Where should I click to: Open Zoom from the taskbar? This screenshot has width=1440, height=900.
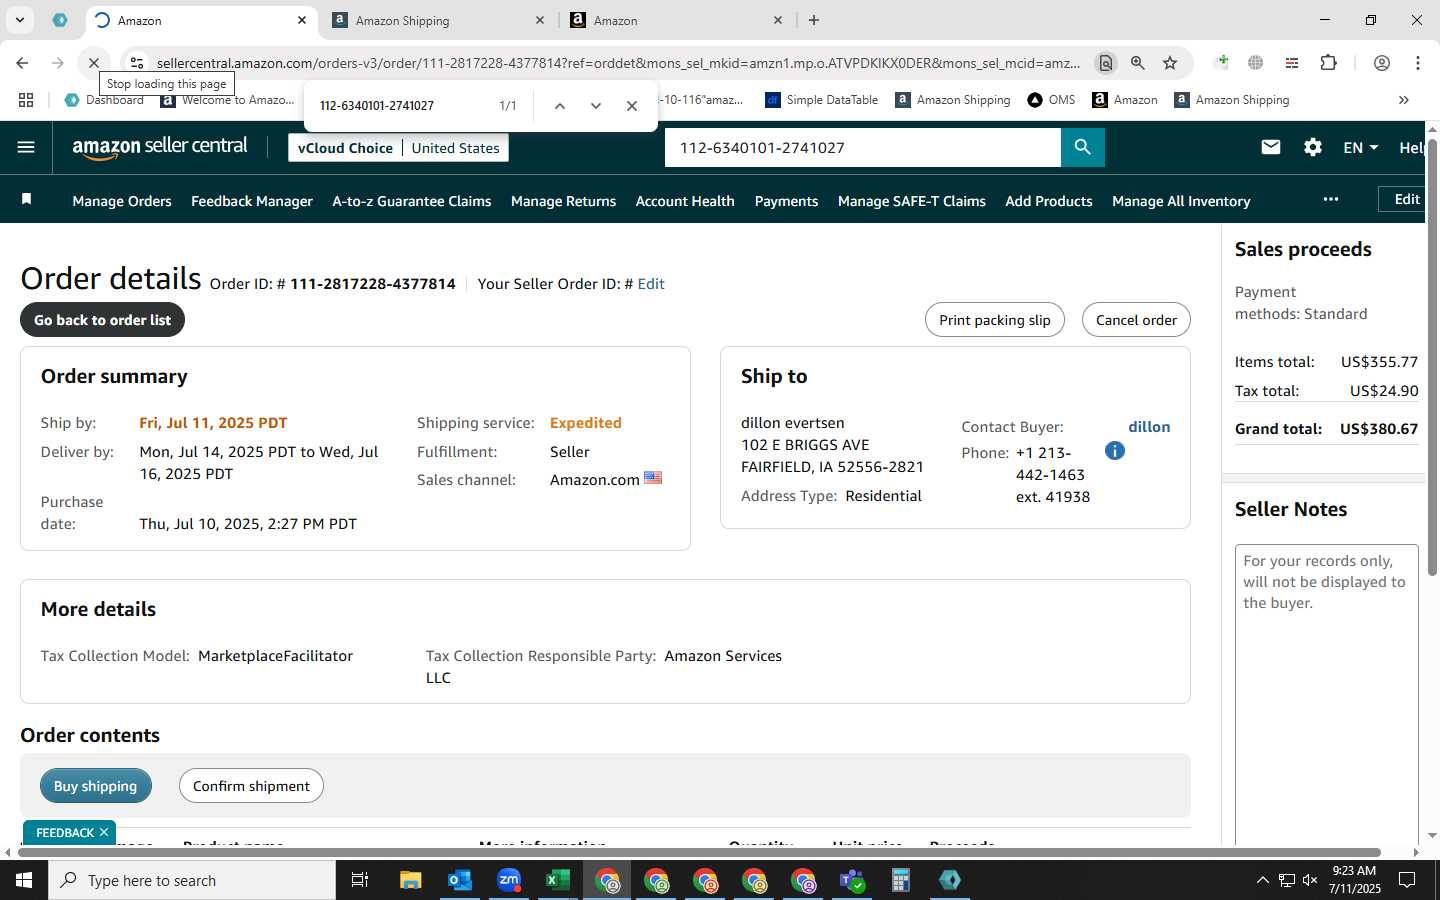[509, 880]
